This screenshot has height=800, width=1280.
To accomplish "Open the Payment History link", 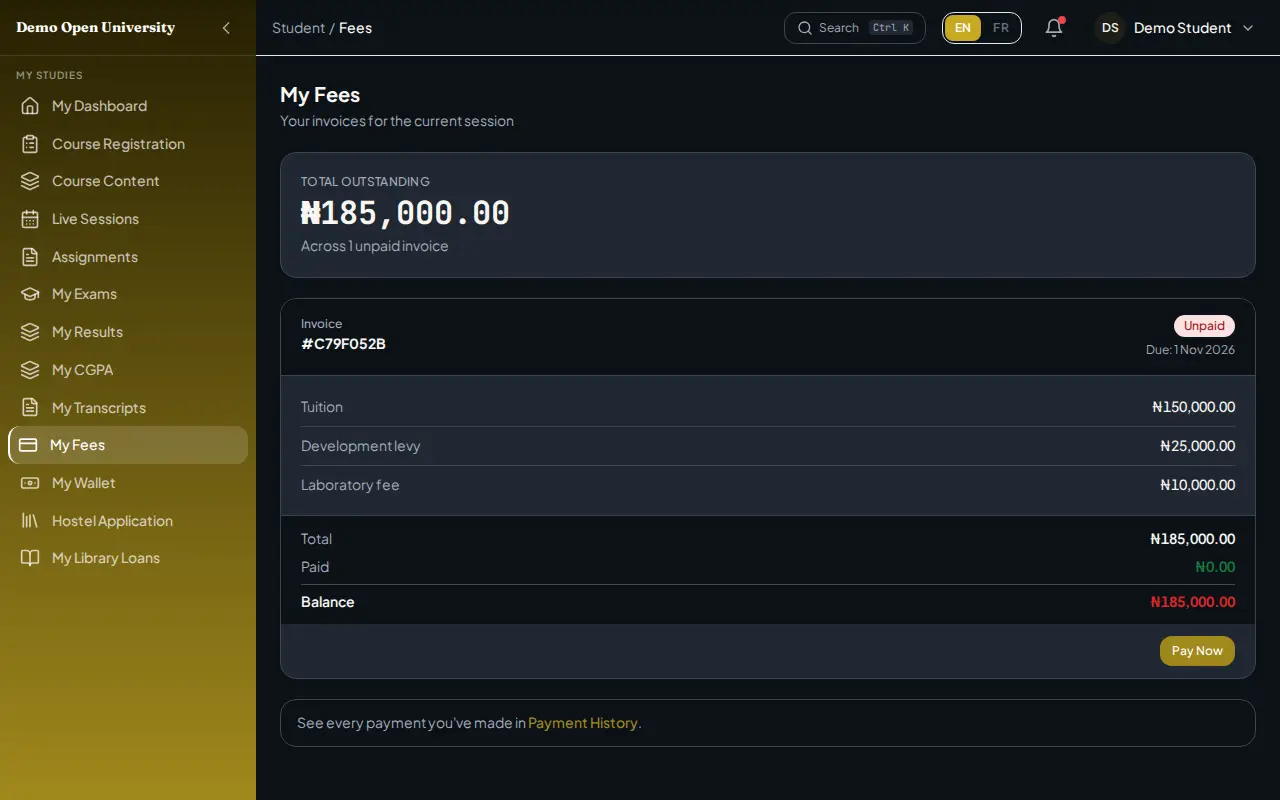I will [x=583, y=723].
